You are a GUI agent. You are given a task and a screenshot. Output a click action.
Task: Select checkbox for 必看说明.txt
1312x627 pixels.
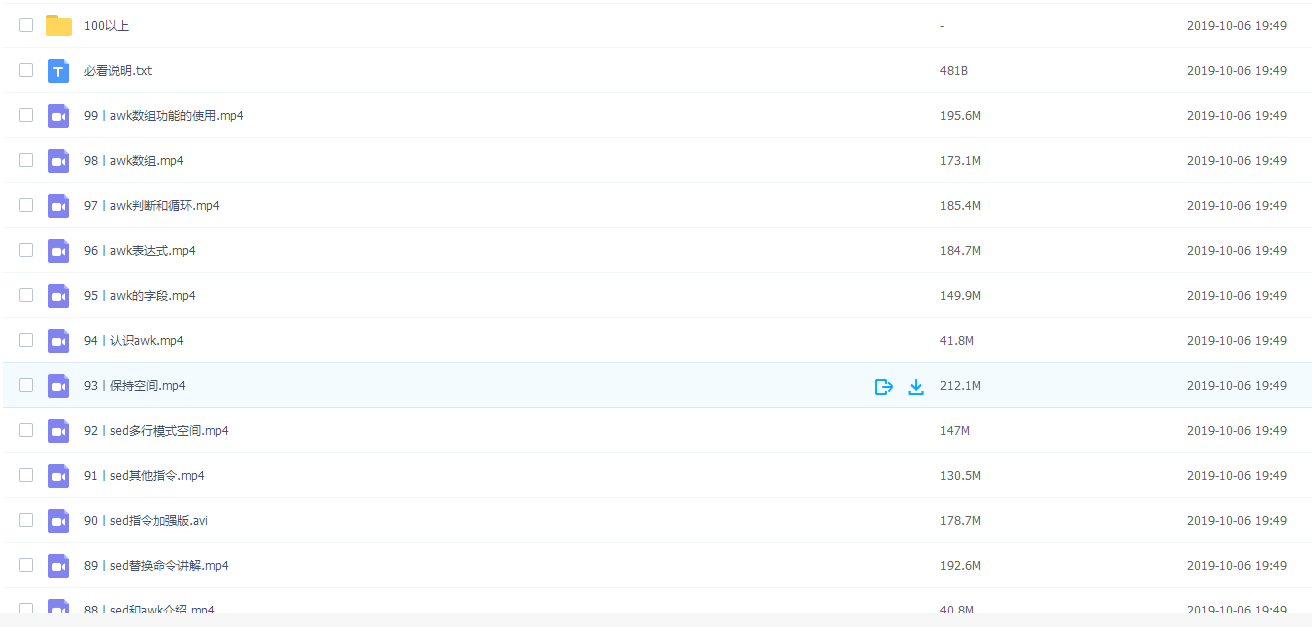(x=26, y=70)
